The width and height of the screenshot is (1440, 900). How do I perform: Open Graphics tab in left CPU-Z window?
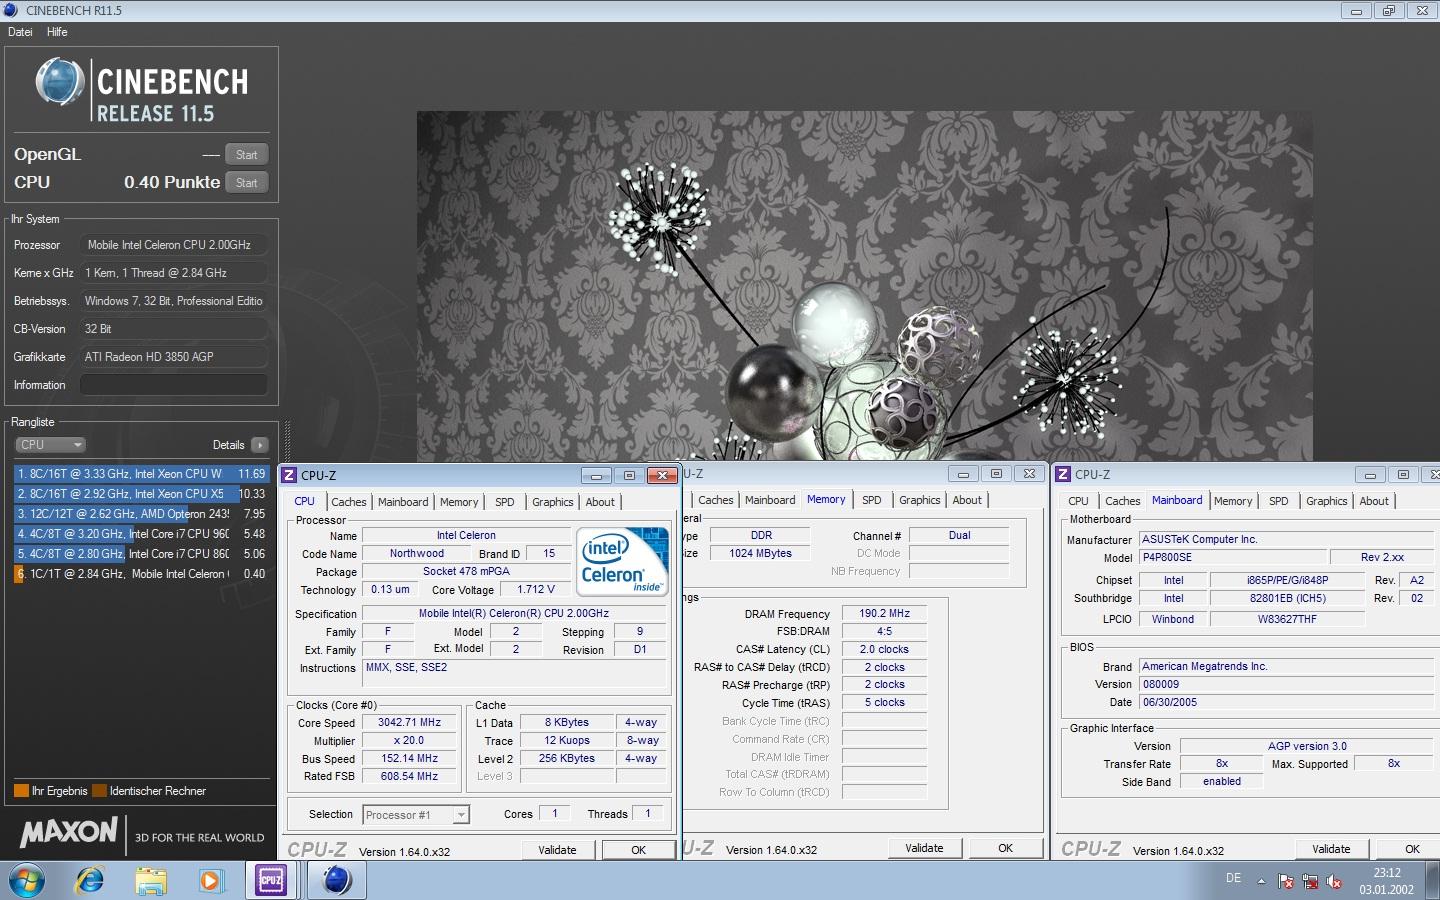click(553, 502)
